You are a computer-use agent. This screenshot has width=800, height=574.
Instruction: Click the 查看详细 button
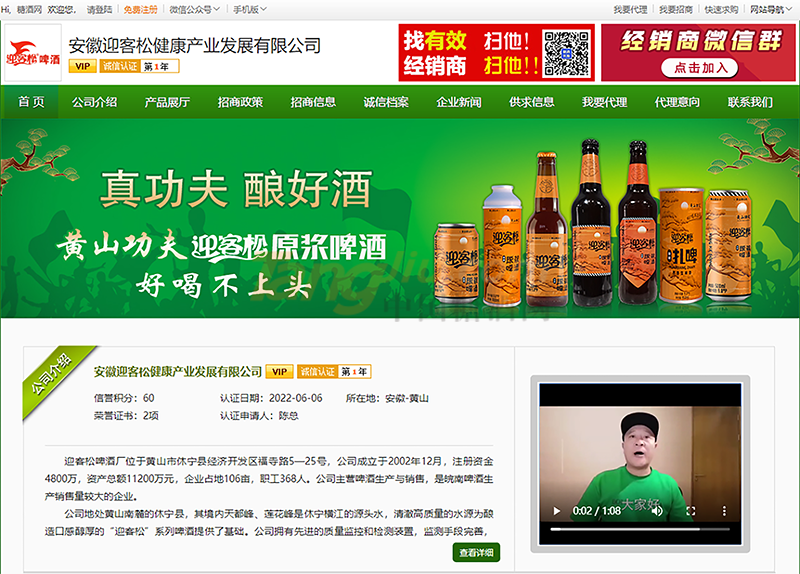476,552
